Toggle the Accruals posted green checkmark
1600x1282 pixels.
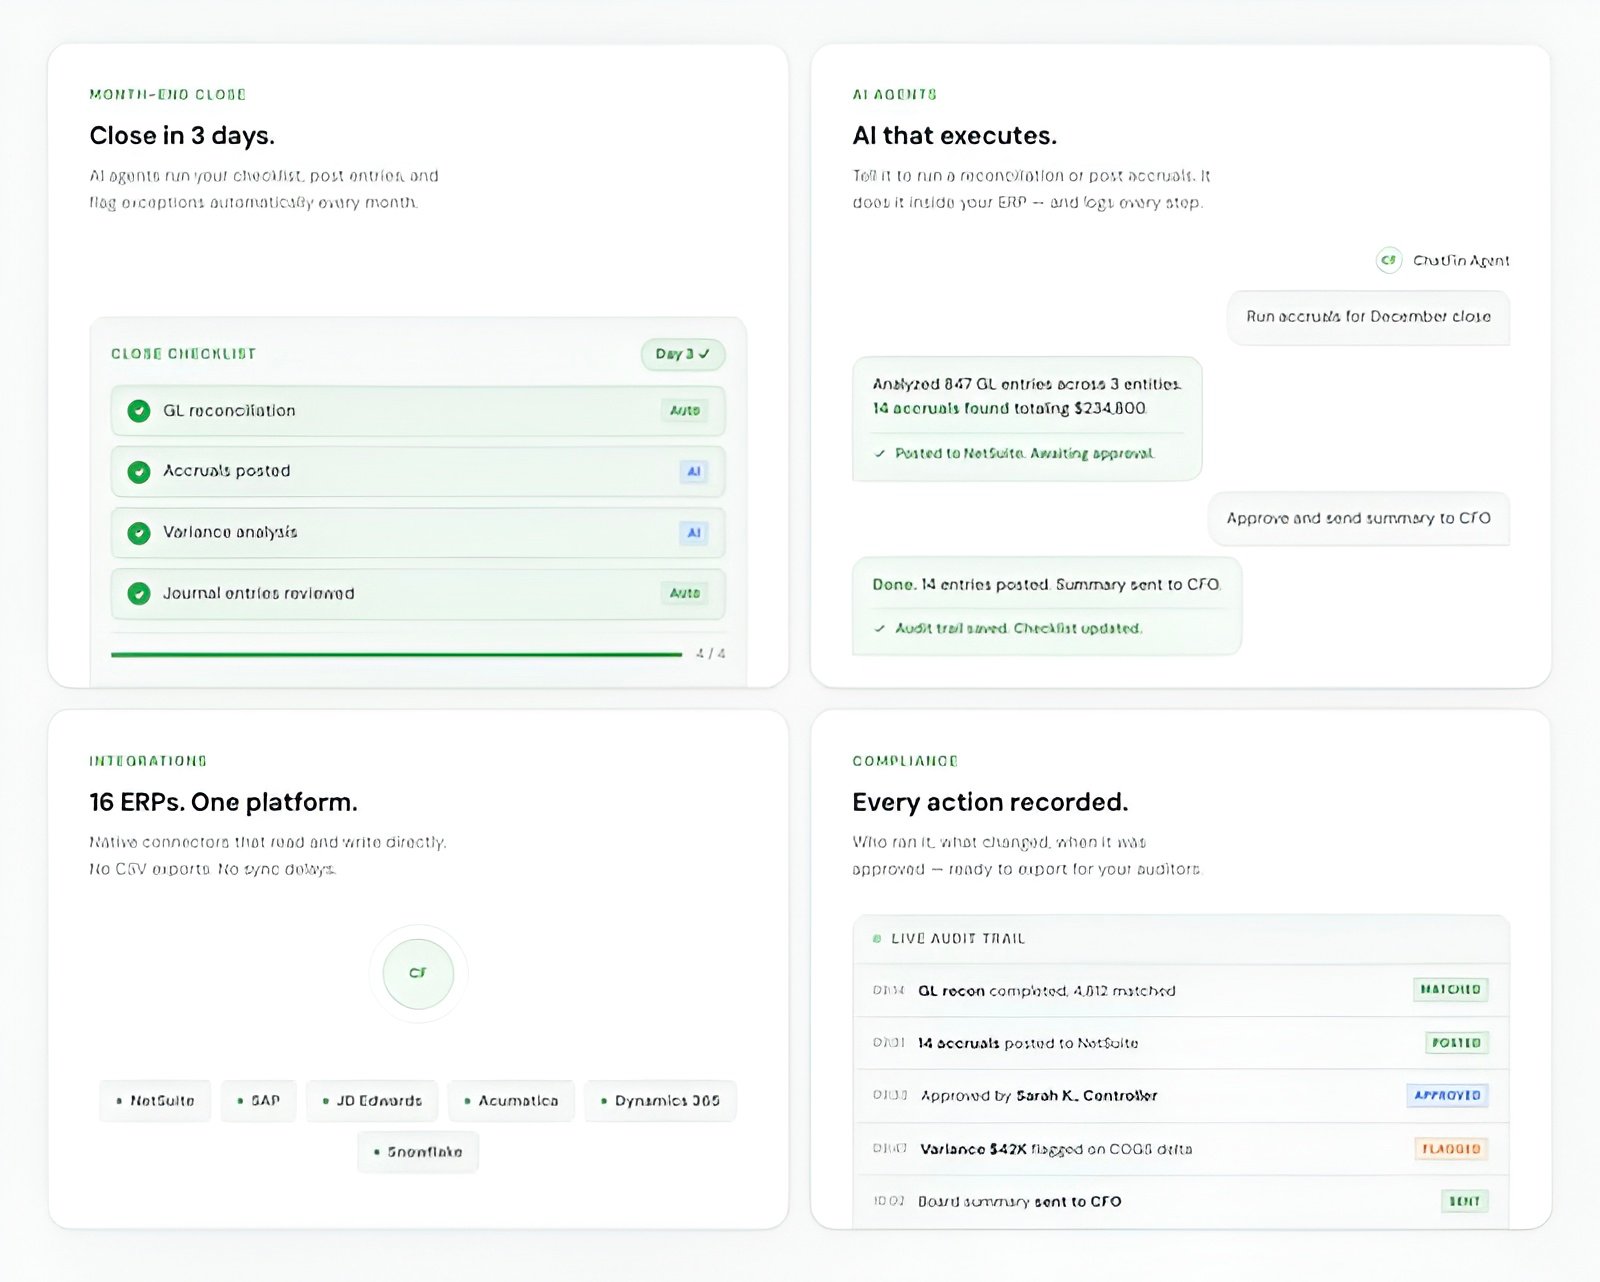click(x=139, y=472)
